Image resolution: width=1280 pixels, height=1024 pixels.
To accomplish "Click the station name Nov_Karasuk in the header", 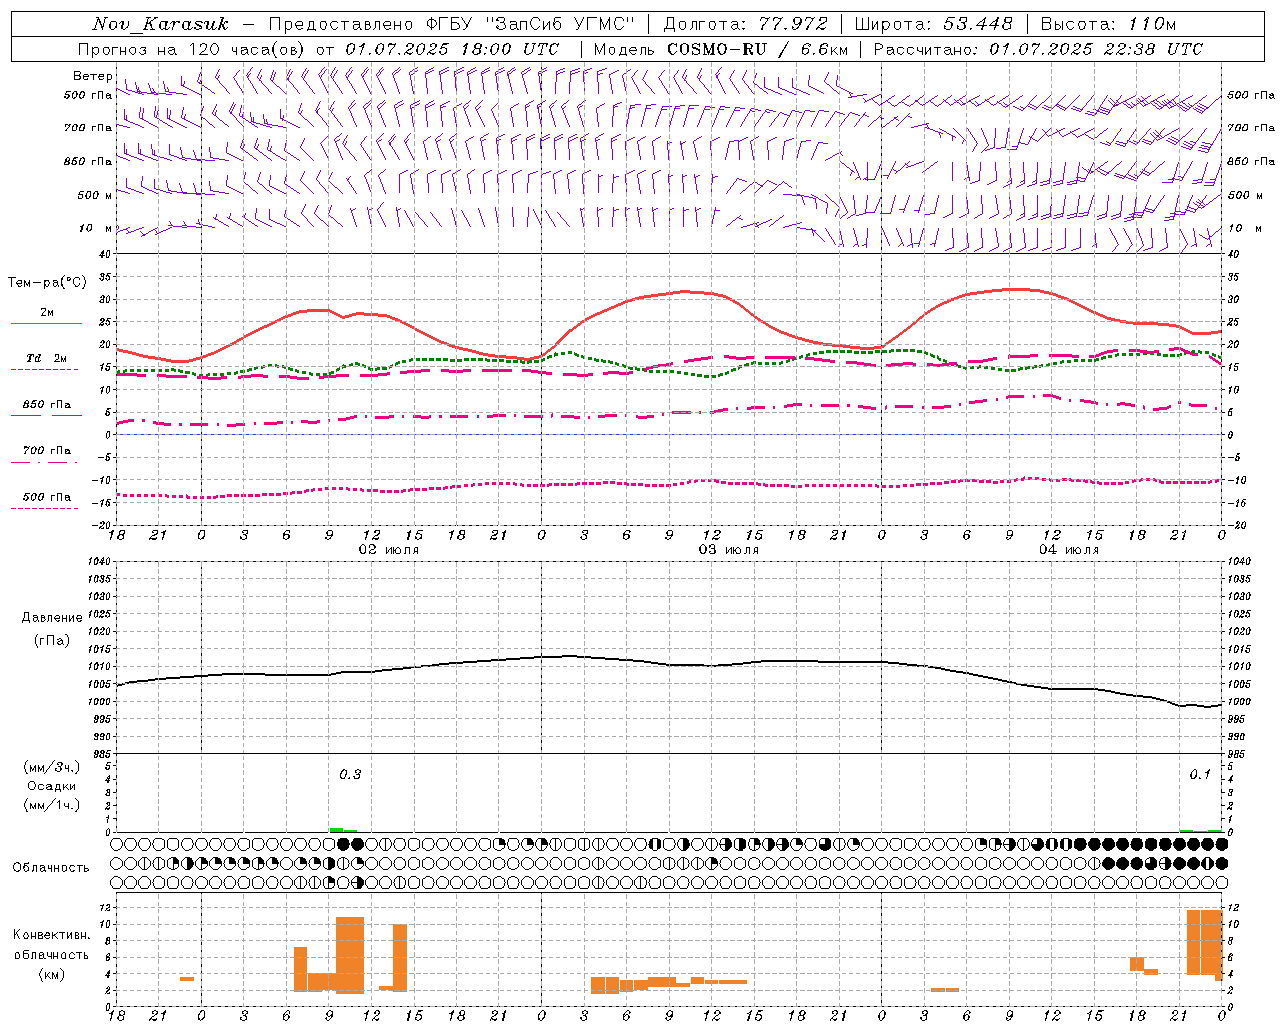I will (x=160, y=24).
